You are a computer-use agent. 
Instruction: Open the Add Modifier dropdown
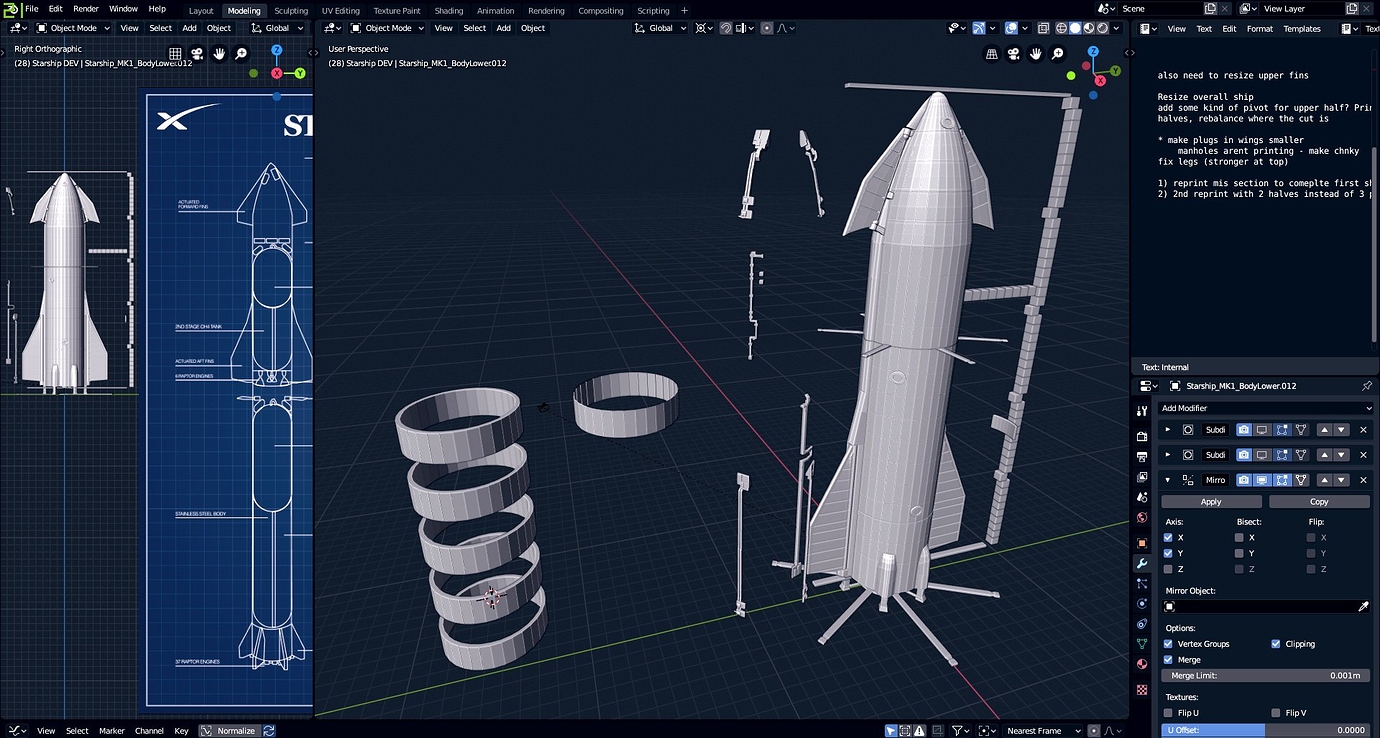1265,408
